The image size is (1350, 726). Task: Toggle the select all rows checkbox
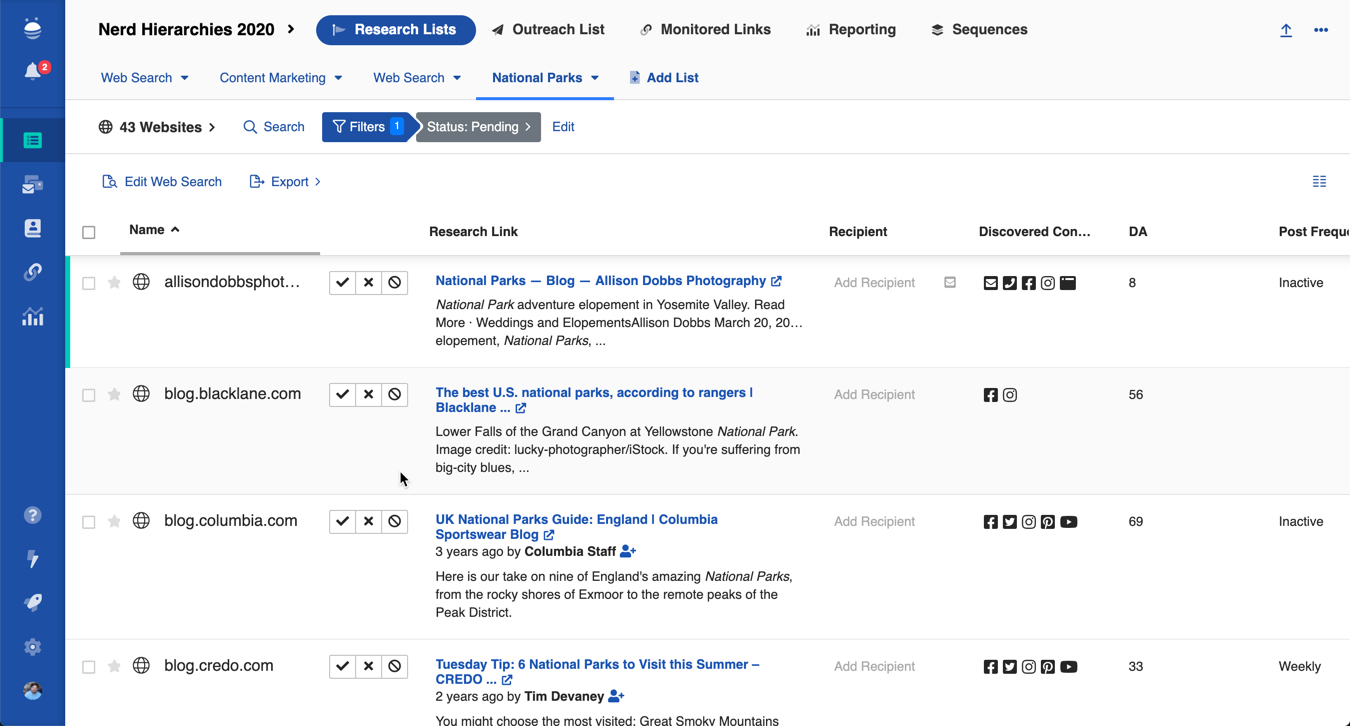tap(89, 232)
